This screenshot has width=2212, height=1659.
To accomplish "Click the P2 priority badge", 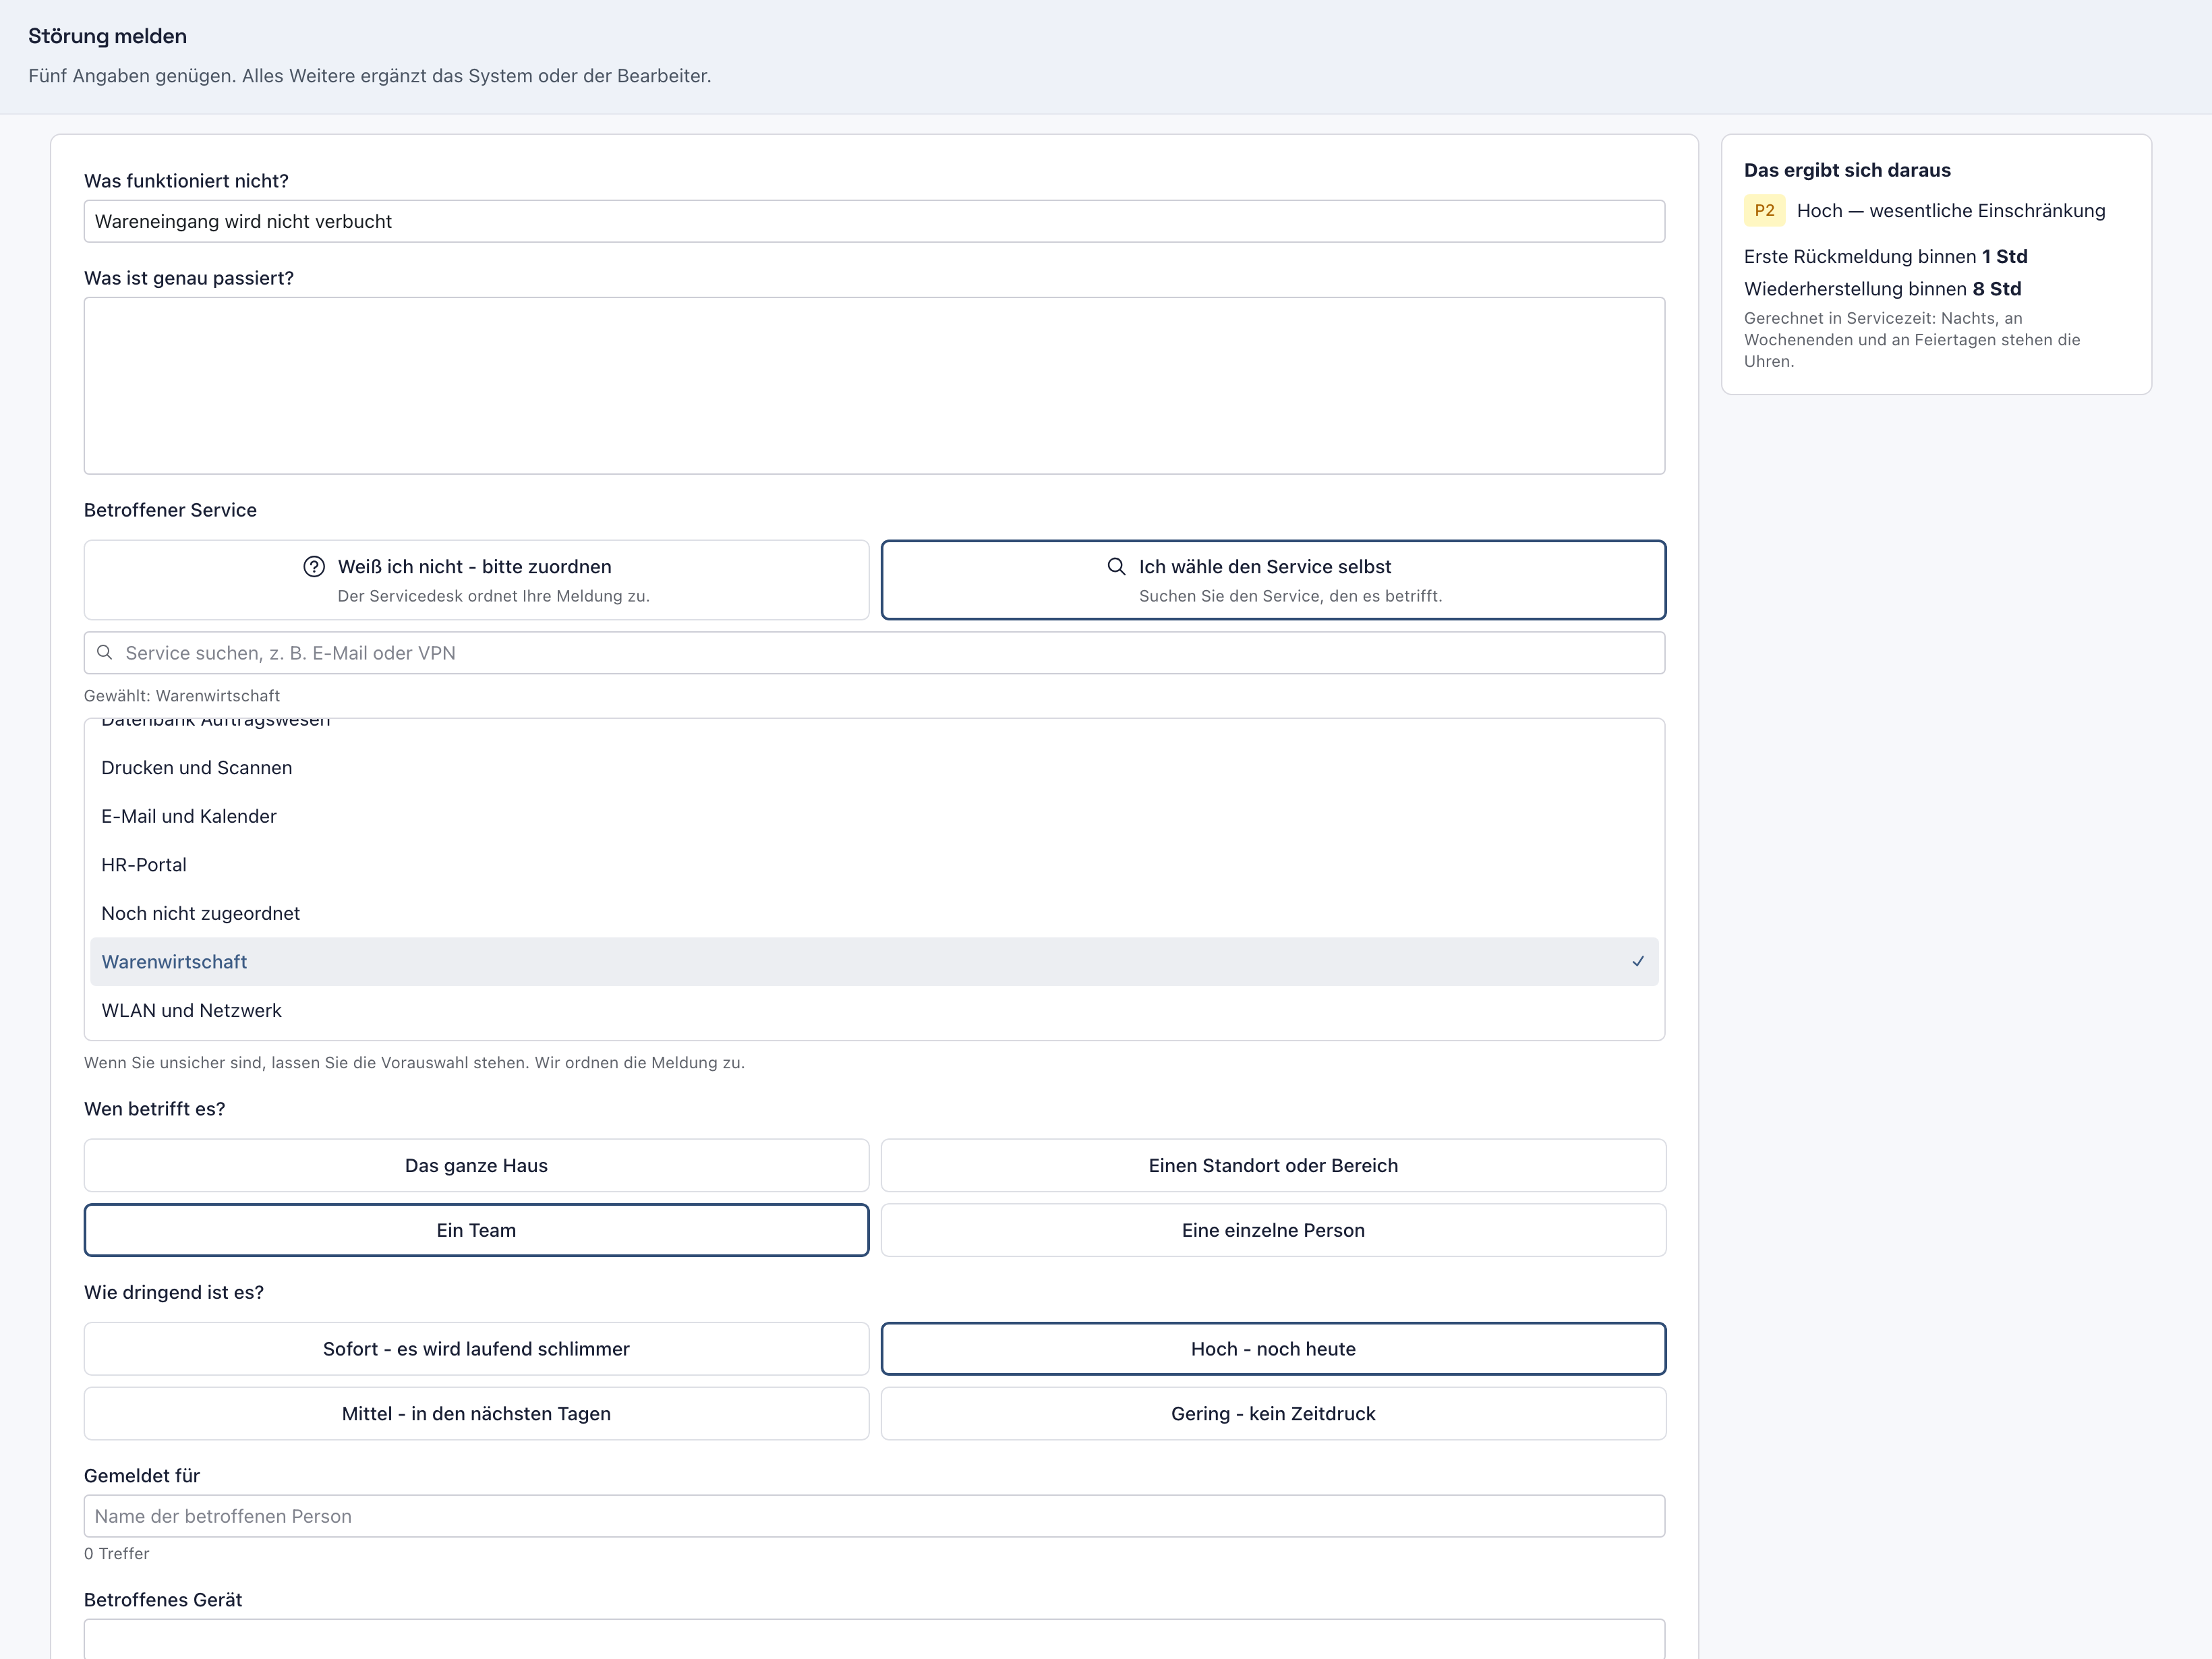I will (1764, 211).
